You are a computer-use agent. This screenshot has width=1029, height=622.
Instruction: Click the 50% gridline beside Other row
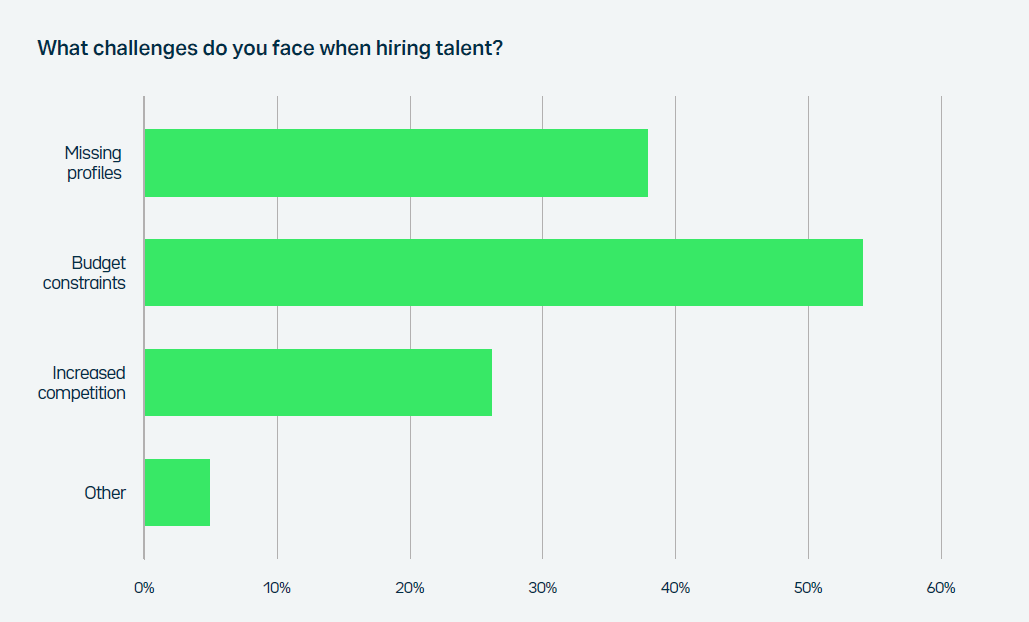(808, 492)
